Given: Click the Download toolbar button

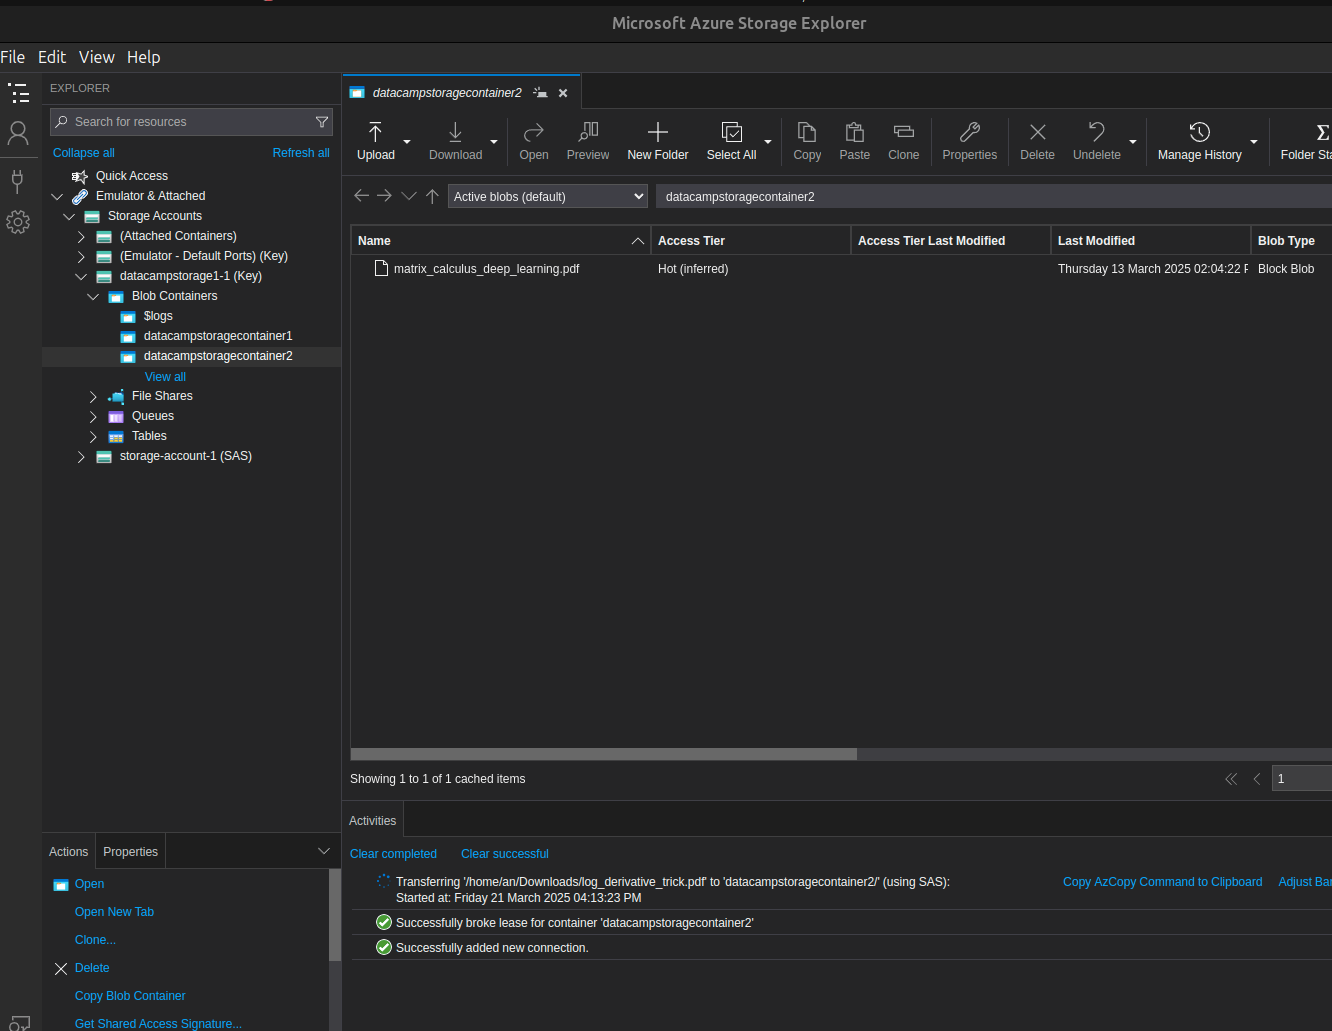Looking at the screenshot, I should (455, 141).
